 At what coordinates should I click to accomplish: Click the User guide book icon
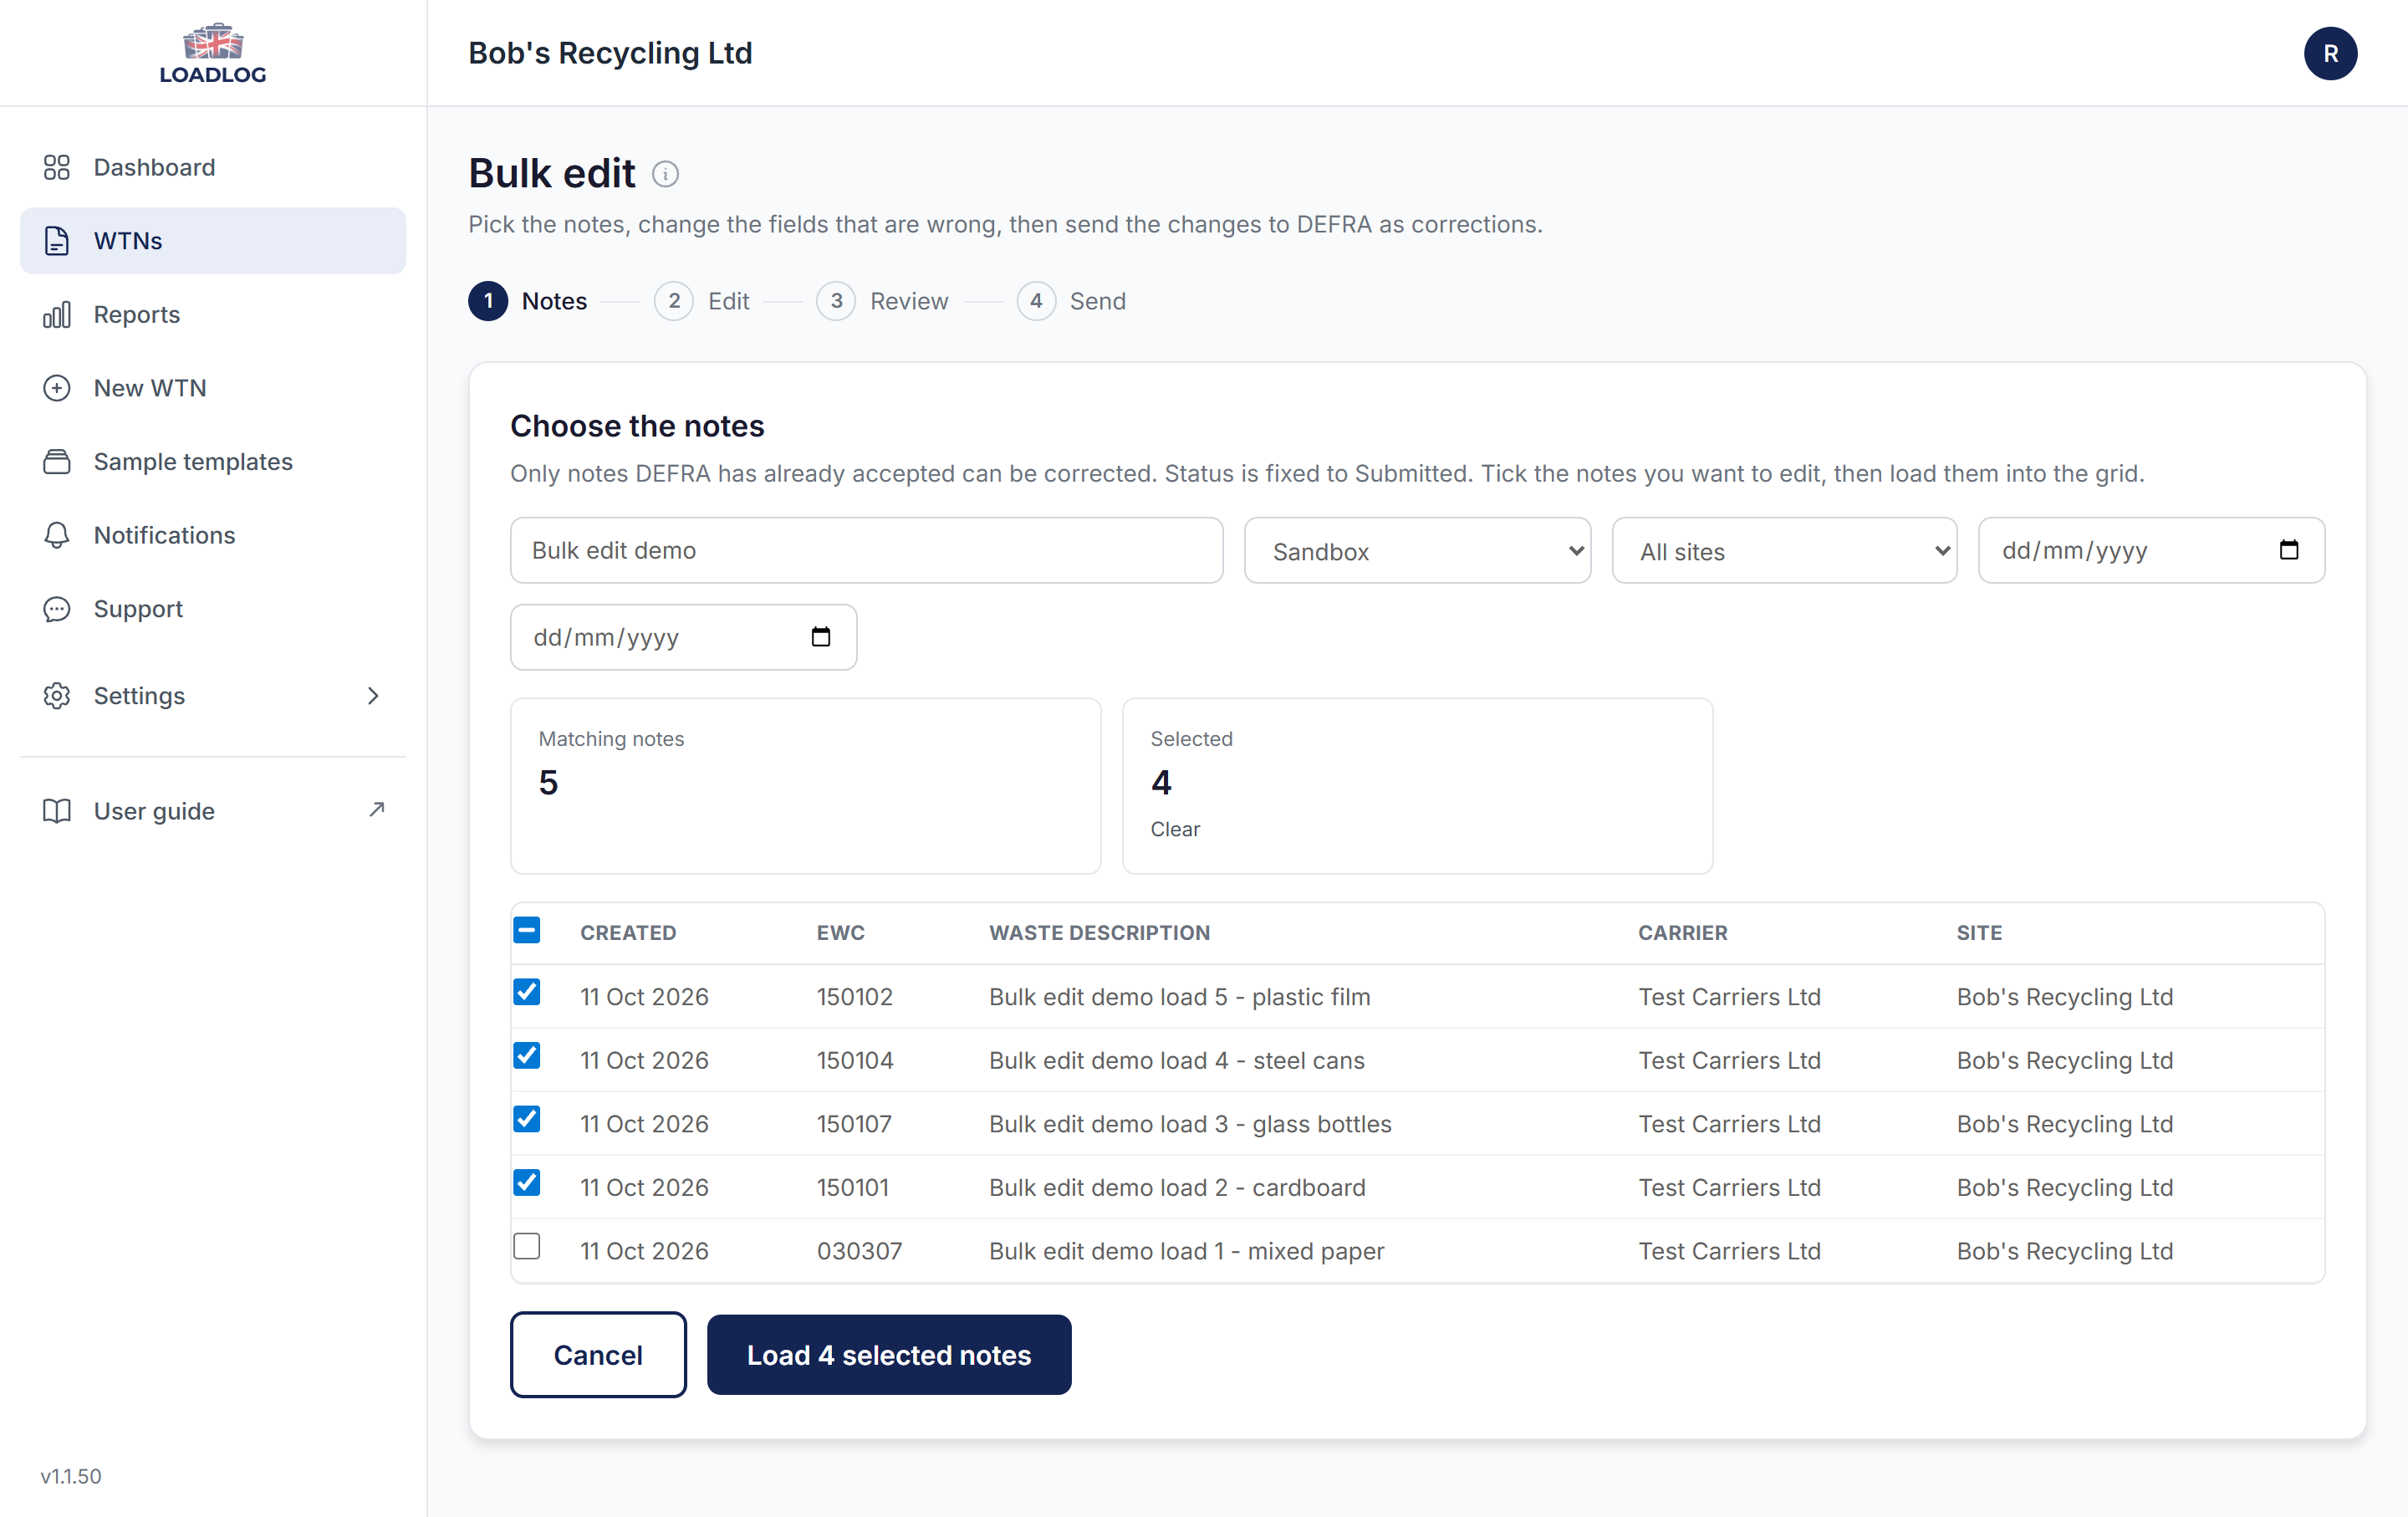tap(57, 811)
